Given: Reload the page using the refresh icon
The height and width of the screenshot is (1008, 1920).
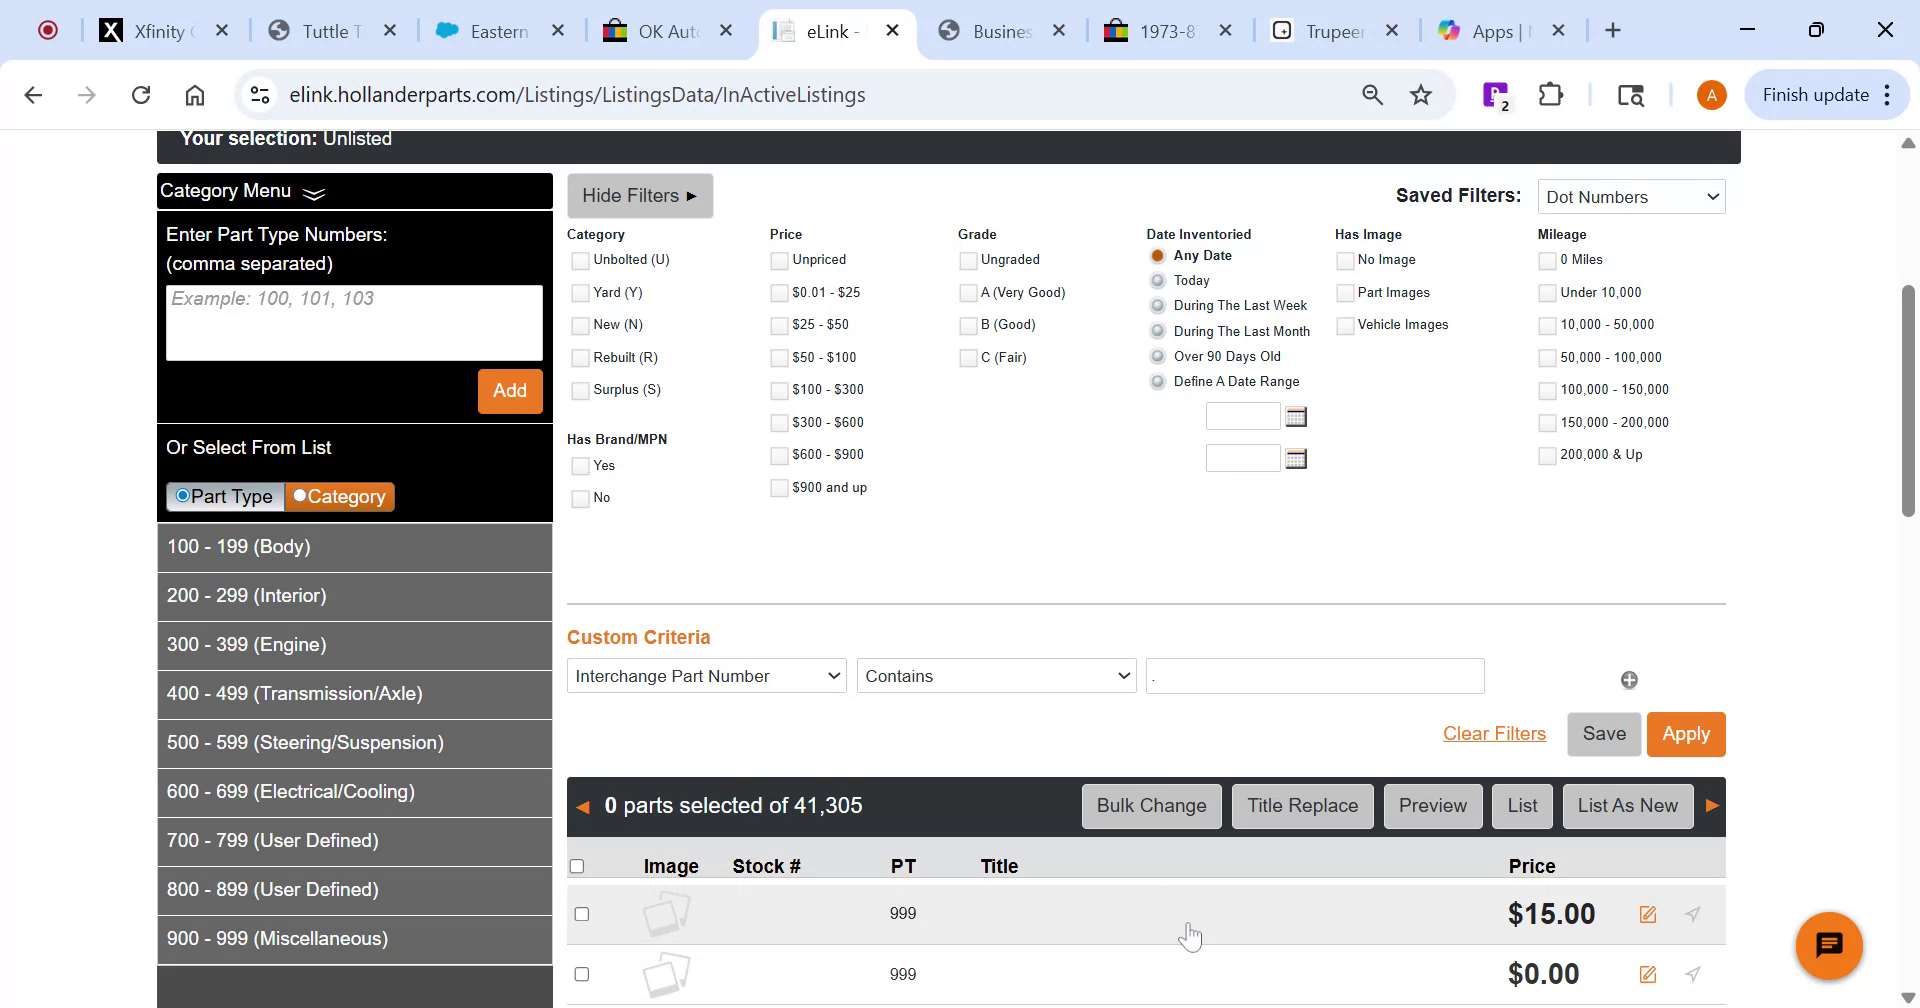Looking at the screenshot, I should pos(141,94).
